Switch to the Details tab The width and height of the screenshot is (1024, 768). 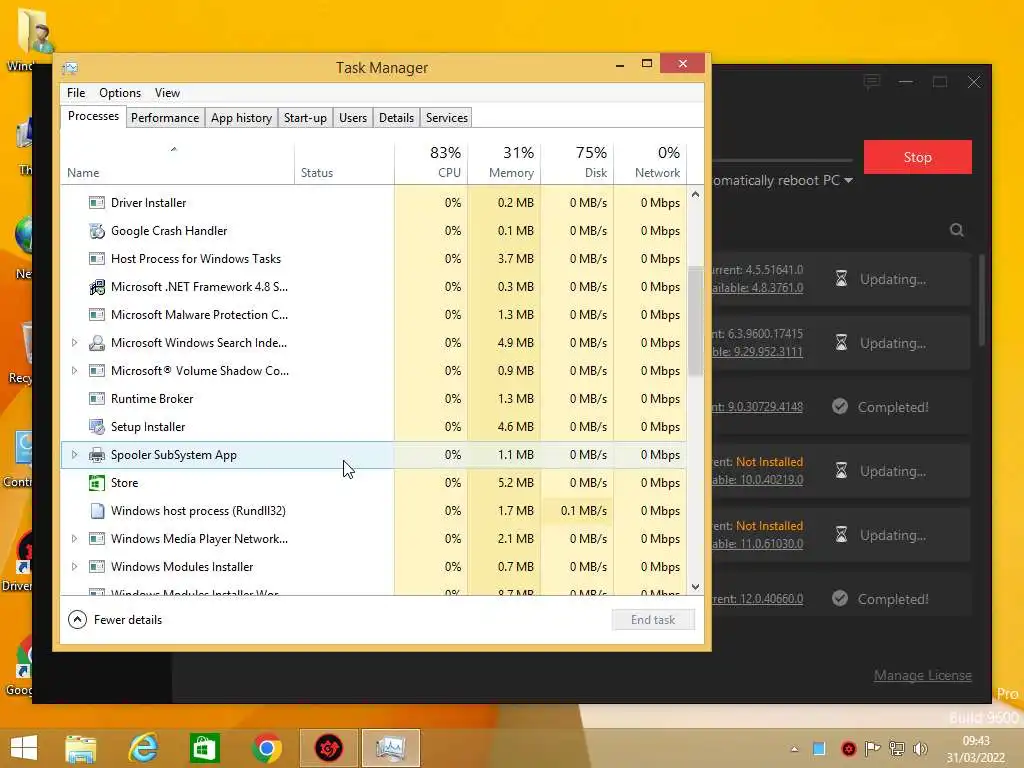click(396, 118)
